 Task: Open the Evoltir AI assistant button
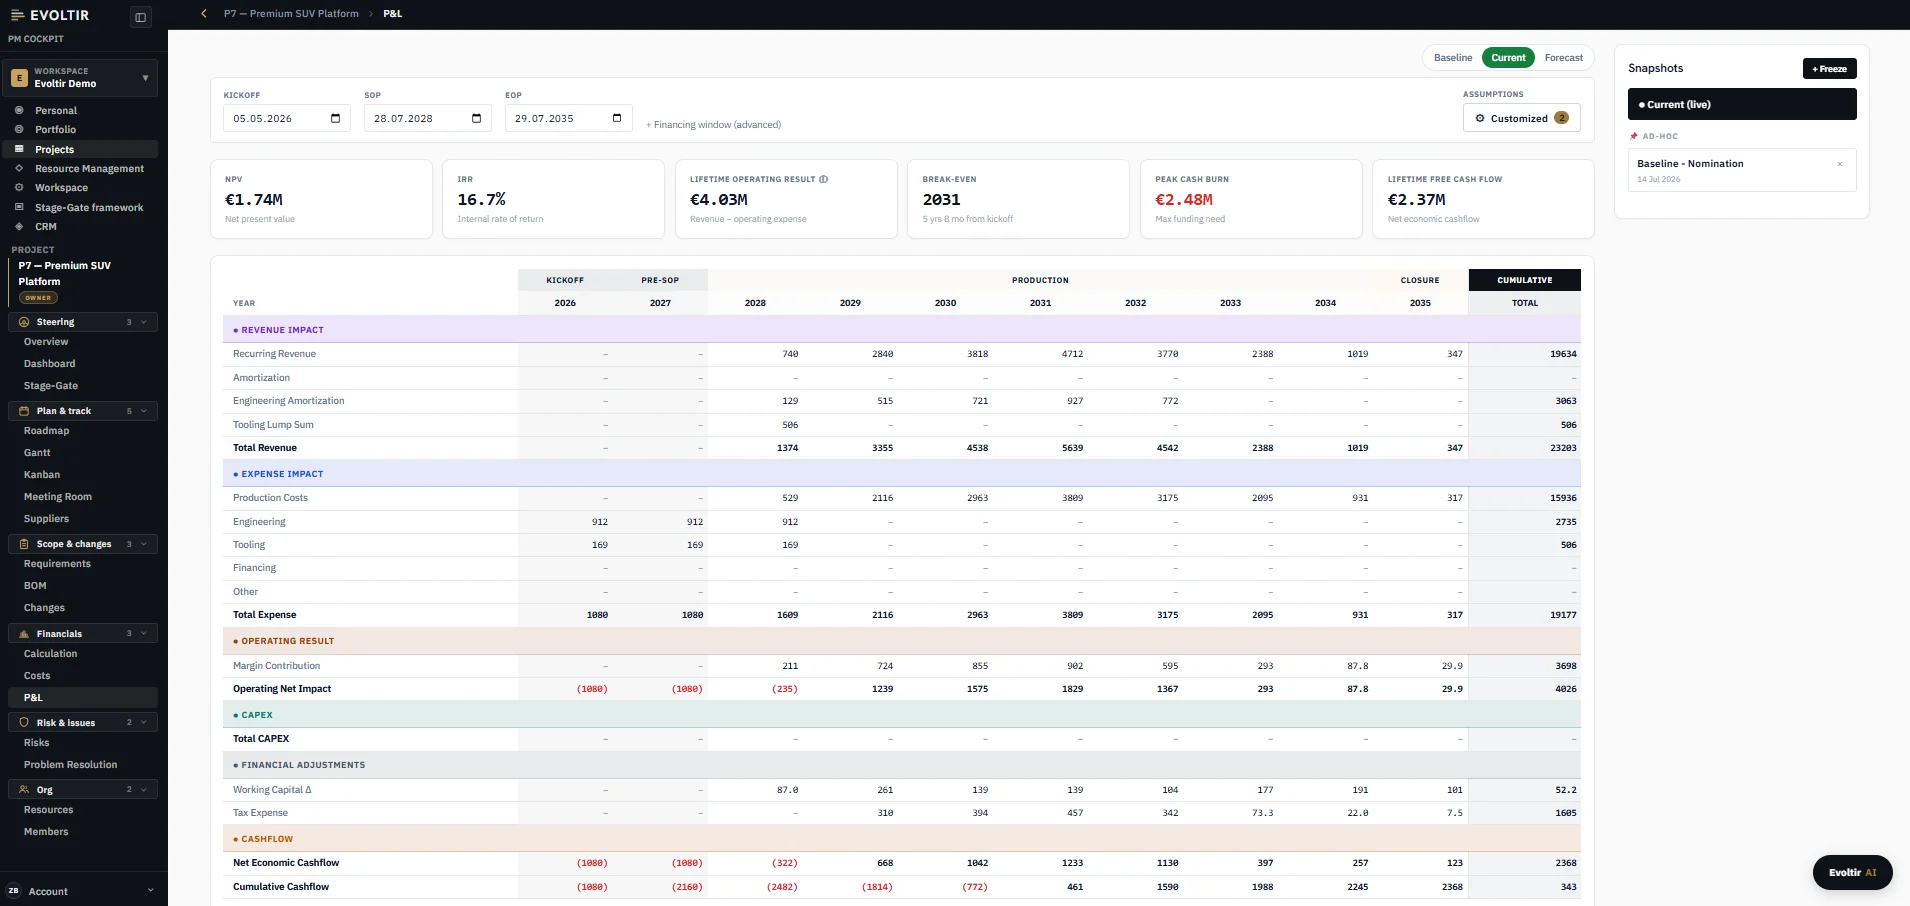(1852, 872)
